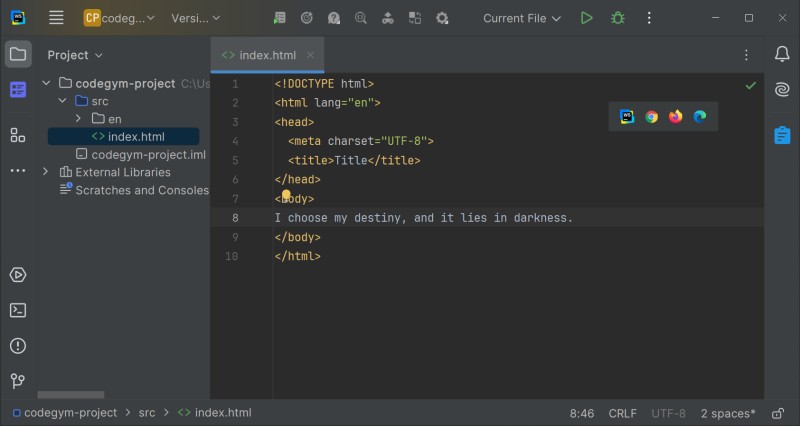Show the Problems tool window
Image resolution: width=800 pixels, height=426 pixels.
(17, 345)
